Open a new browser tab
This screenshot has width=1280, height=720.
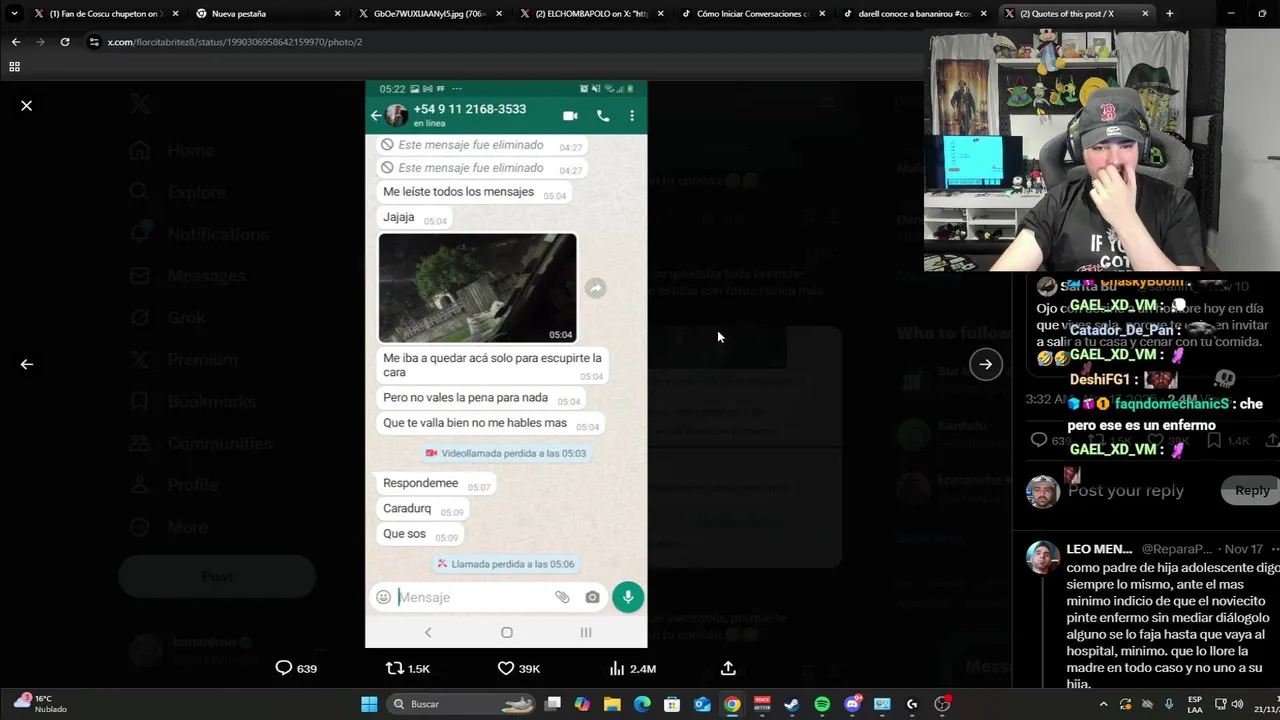pyautogui.click(x=1170, y=14)
